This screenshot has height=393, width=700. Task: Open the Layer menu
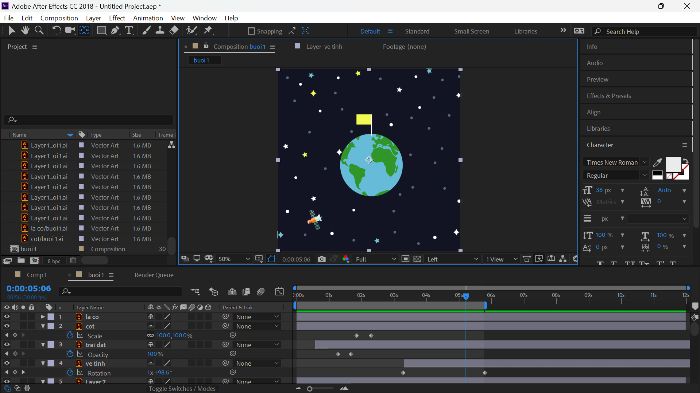(x=93, y=18)
